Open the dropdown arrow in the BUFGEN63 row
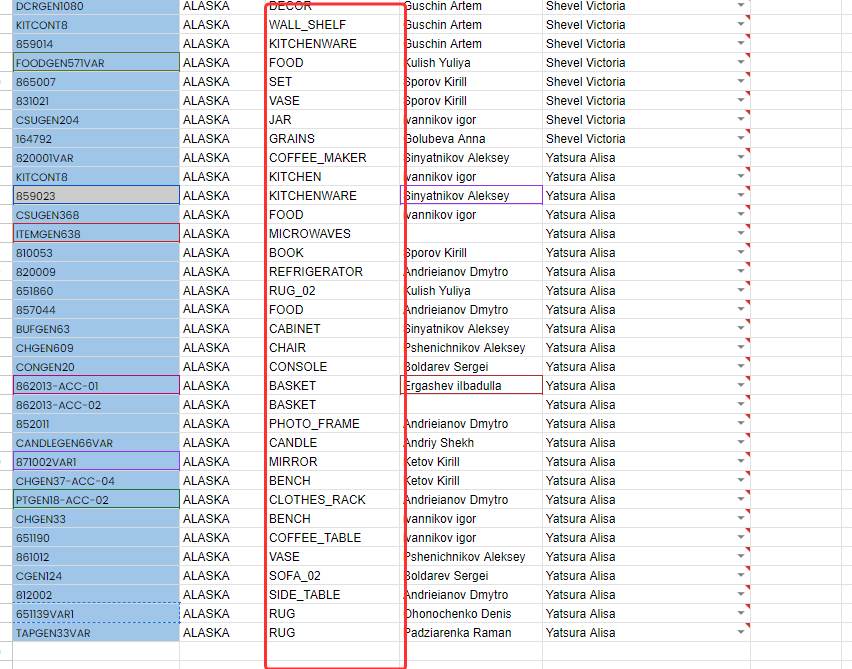852x669 pixels. 741,328
